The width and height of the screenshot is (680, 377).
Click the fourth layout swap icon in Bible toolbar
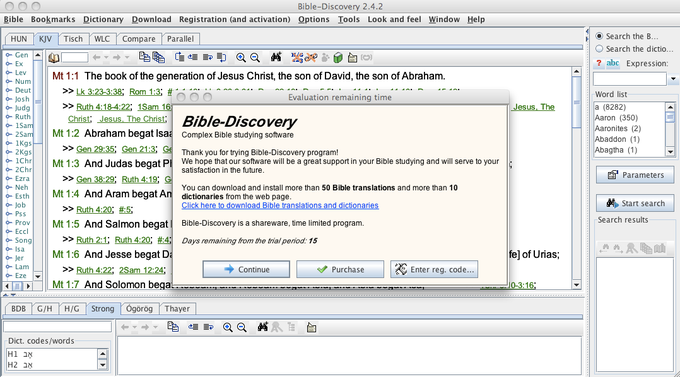(222, 57)
